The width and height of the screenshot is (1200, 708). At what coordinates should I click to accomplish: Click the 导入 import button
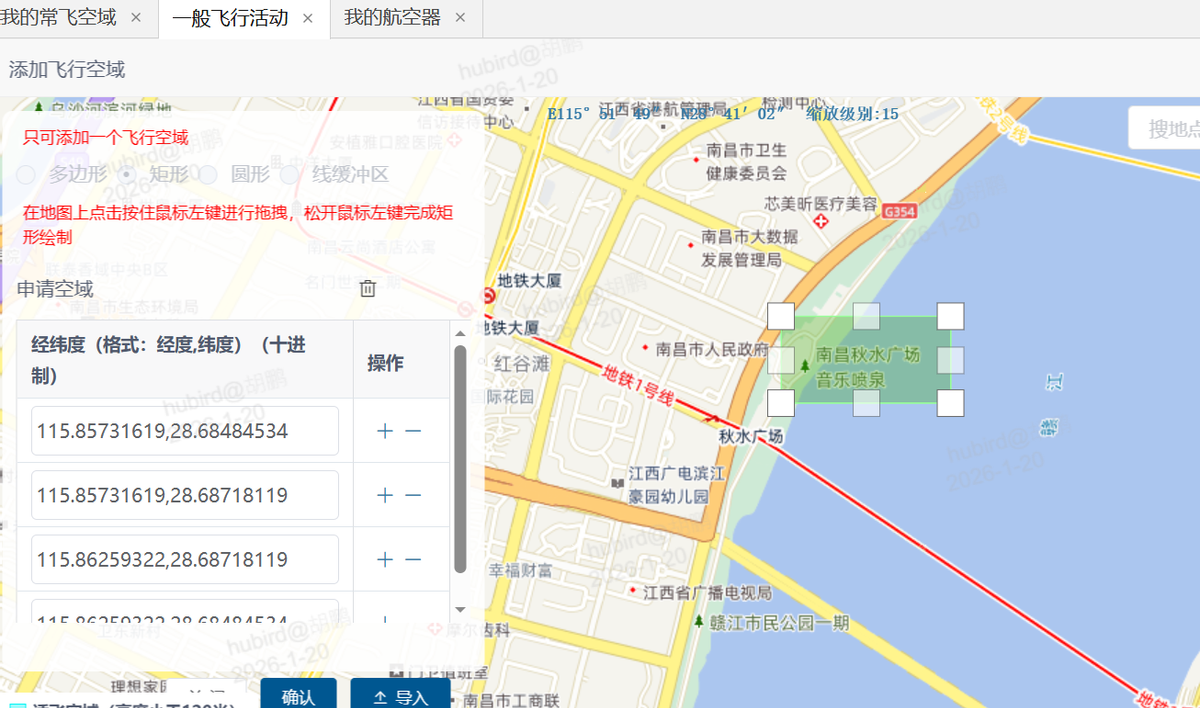coord(401,694)
